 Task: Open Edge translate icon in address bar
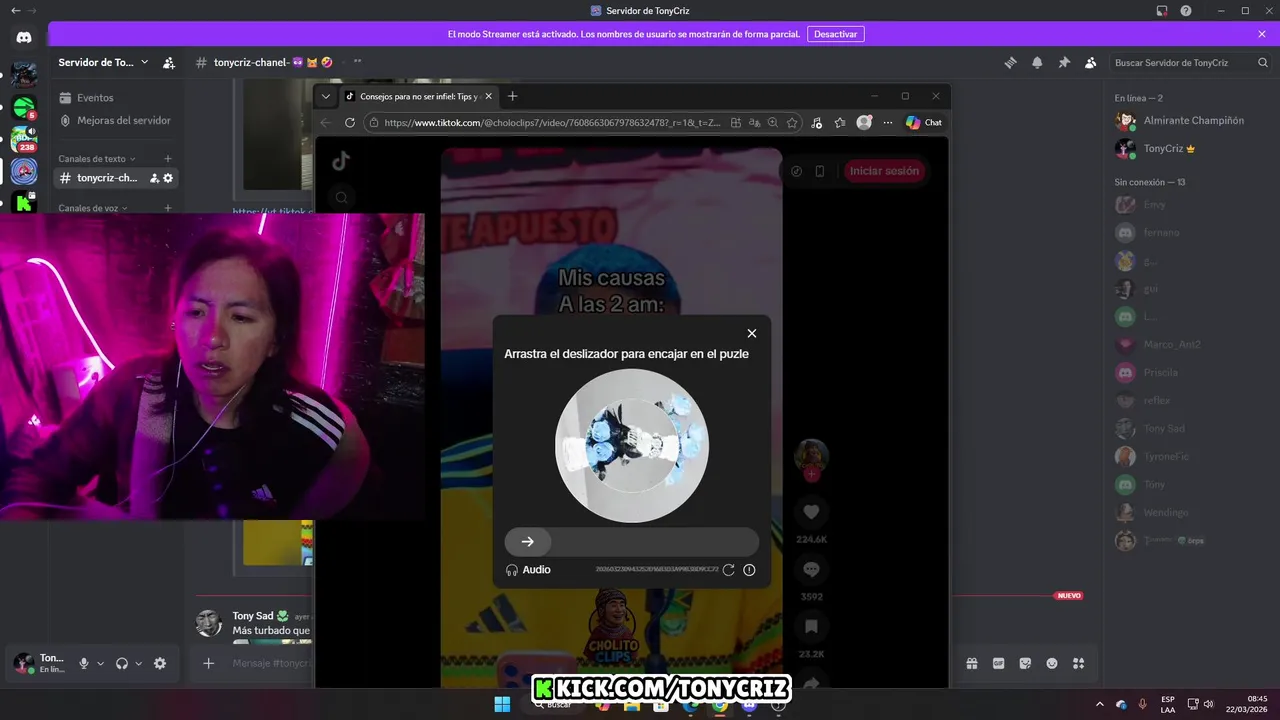(754, 123)
